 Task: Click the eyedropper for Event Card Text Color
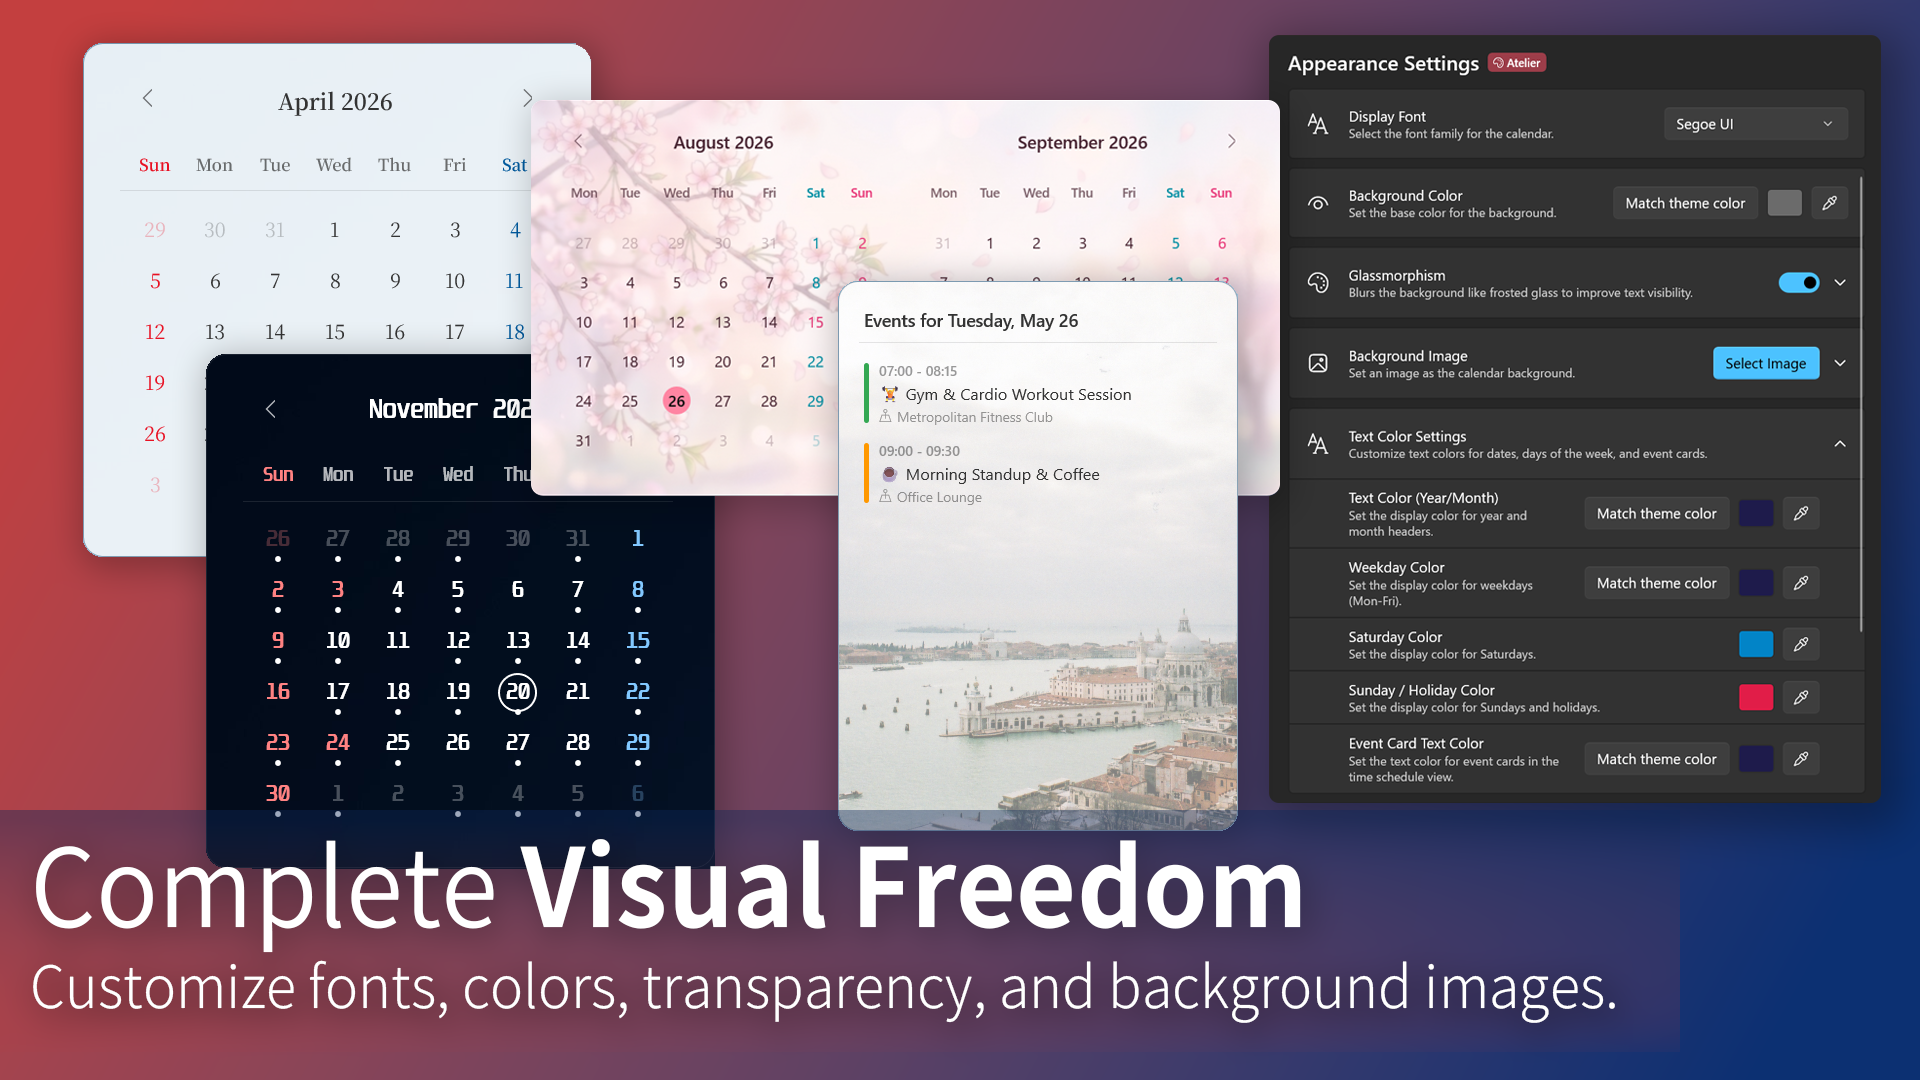tap(1801, 759)
